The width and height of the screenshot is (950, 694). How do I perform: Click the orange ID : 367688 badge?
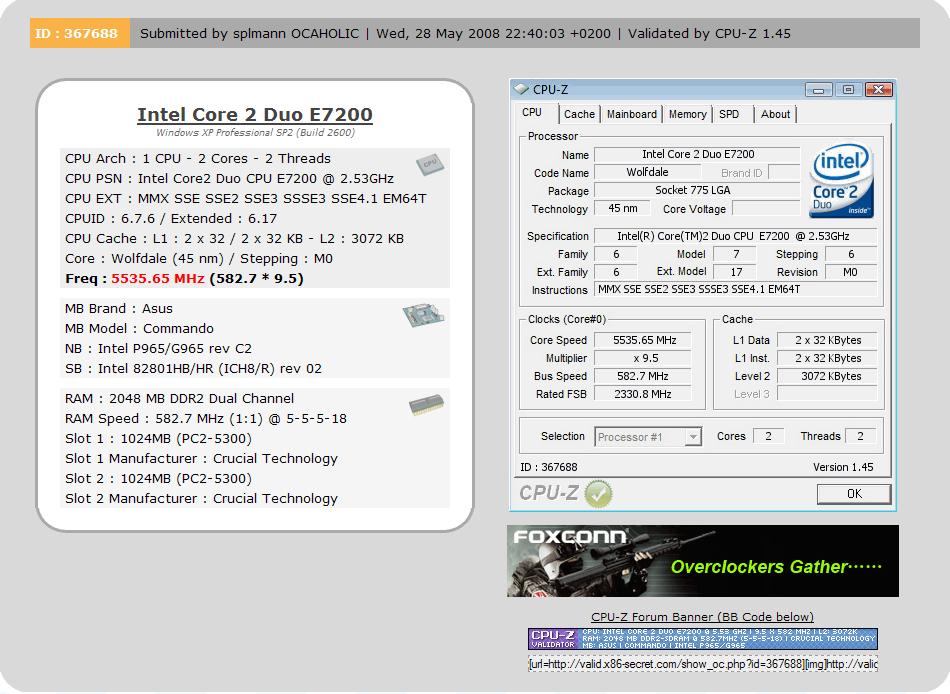pyautogui.click(x=79, y=33)
